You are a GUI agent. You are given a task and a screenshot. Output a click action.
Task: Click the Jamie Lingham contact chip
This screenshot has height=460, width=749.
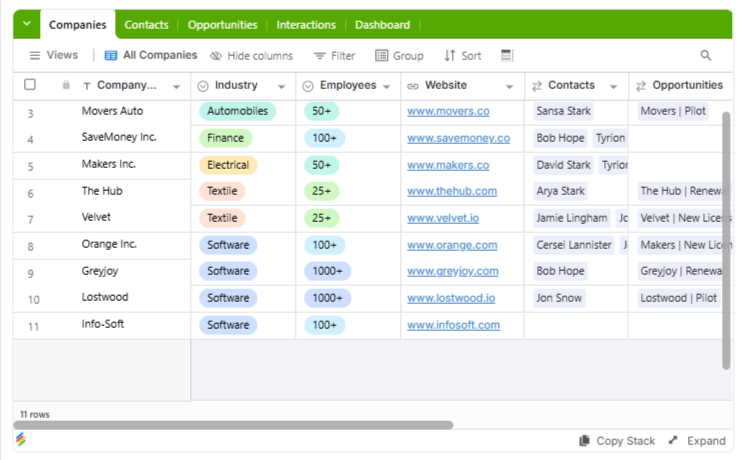pyautogui.click(x=571, y=218)
